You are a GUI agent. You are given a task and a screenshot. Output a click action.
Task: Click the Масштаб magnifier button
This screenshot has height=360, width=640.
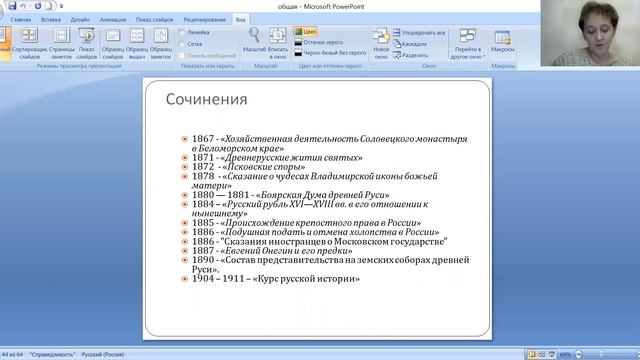254,40
